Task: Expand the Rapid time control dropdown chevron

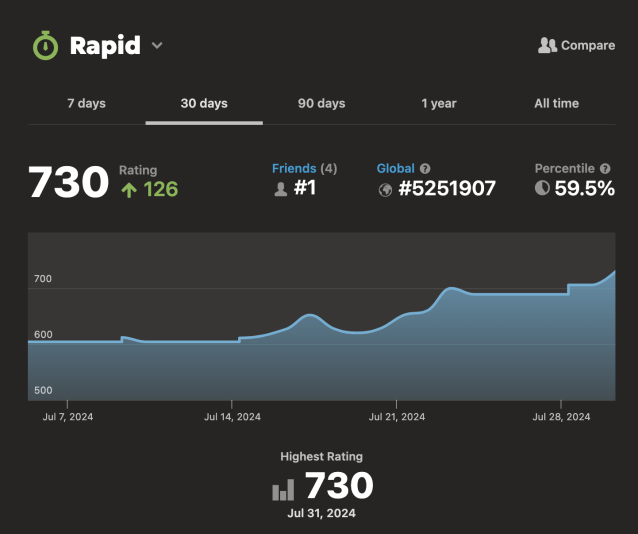Action: pyautogui.click(x=157, y=46)
